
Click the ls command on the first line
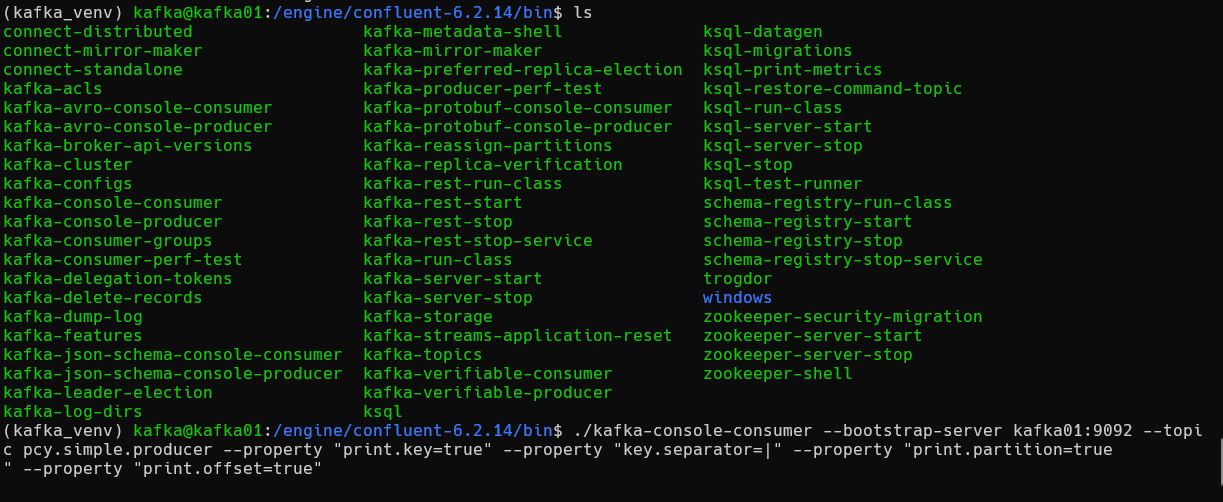582,13
